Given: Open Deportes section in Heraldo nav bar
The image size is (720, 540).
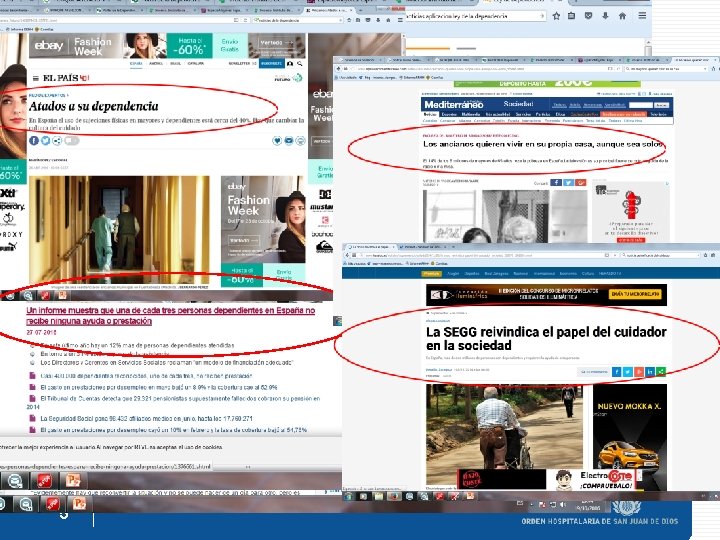Looking at the screenshot, I should coord(472,273).
